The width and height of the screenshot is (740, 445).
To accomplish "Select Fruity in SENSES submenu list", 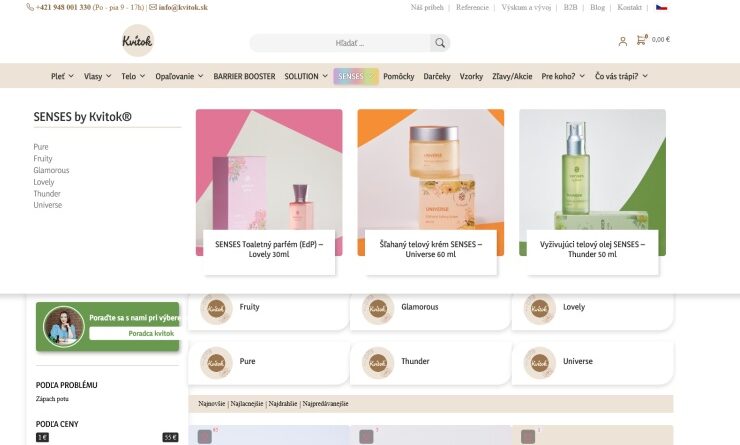I will 43,159.
